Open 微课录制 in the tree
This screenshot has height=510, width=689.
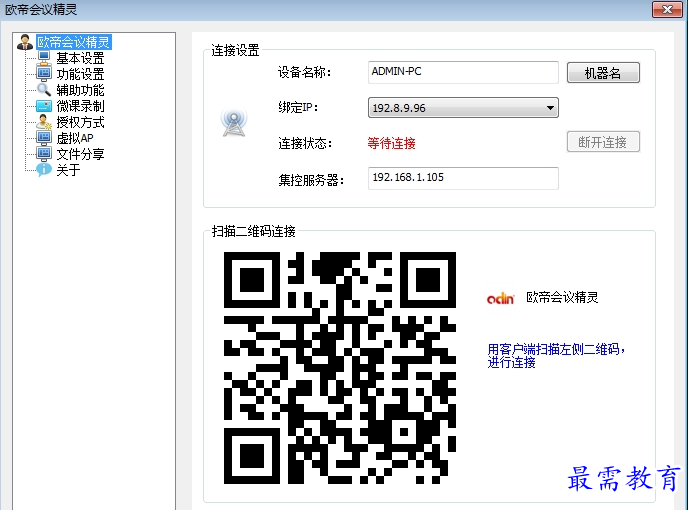tap(80, 106)
